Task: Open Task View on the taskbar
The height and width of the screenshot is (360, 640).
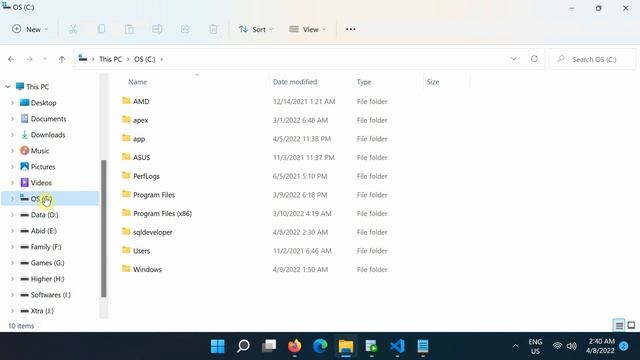Action: [x=269, y=346]
